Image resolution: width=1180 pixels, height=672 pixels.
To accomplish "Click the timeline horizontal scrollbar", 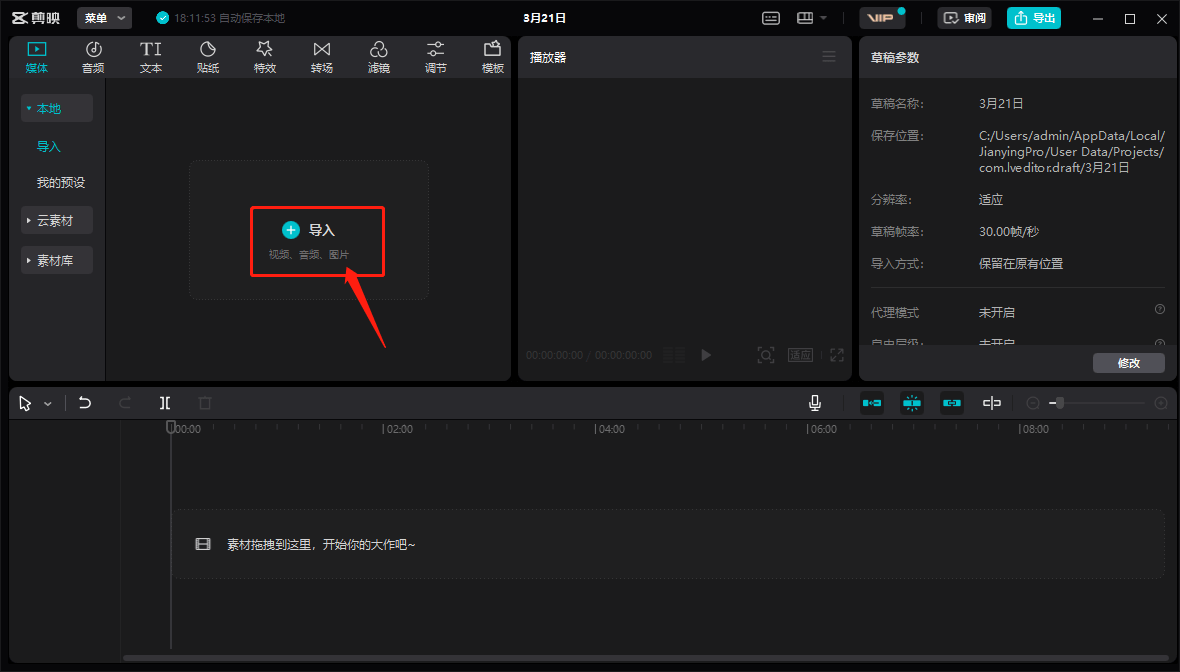I will (x=645, y=658).
